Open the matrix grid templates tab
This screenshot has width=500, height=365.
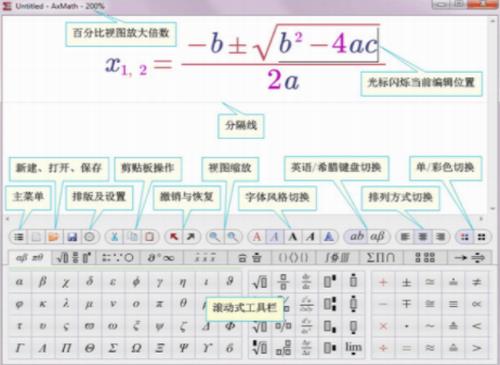pyautogui.click(x=425, y=258)
